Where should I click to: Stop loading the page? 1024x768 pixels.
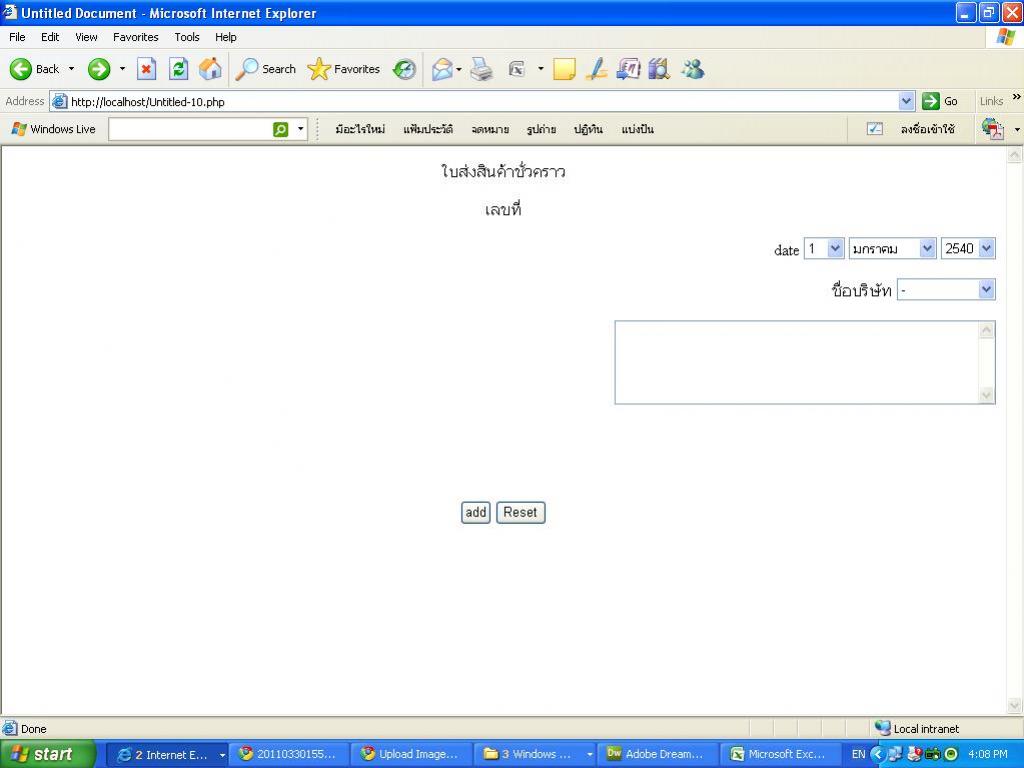(146, 69)
